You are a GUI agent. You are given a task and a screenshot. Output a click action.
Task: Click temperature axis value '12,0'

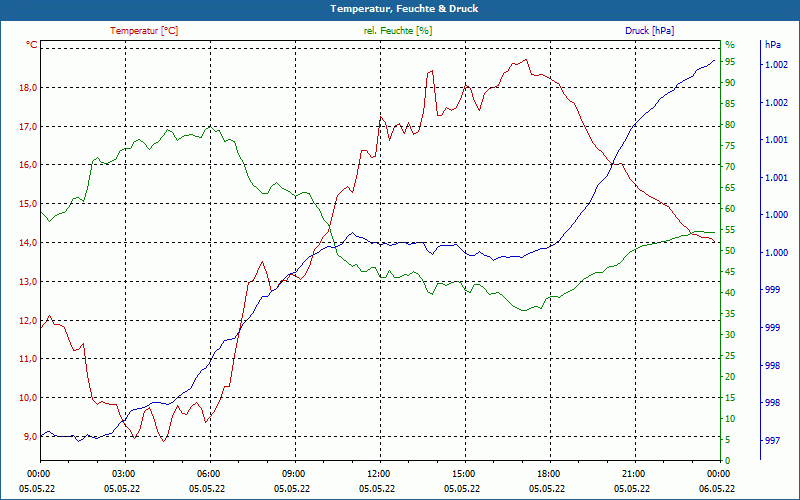pyautogui.click(x=28, y=320)
